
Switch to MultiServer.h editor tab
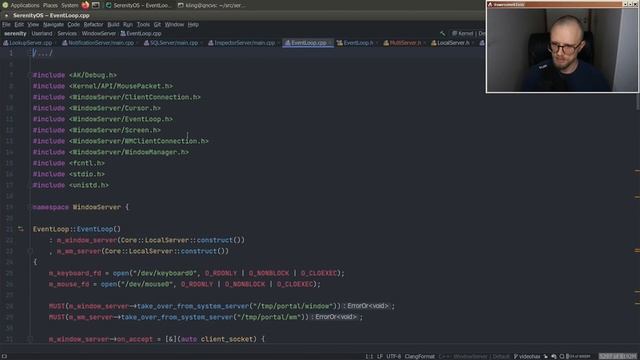(402, 43)
